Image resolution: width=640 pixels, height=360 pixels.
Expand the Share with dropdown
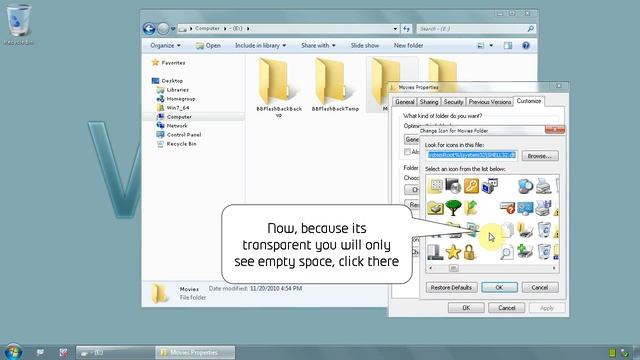[x=318, y=45]
